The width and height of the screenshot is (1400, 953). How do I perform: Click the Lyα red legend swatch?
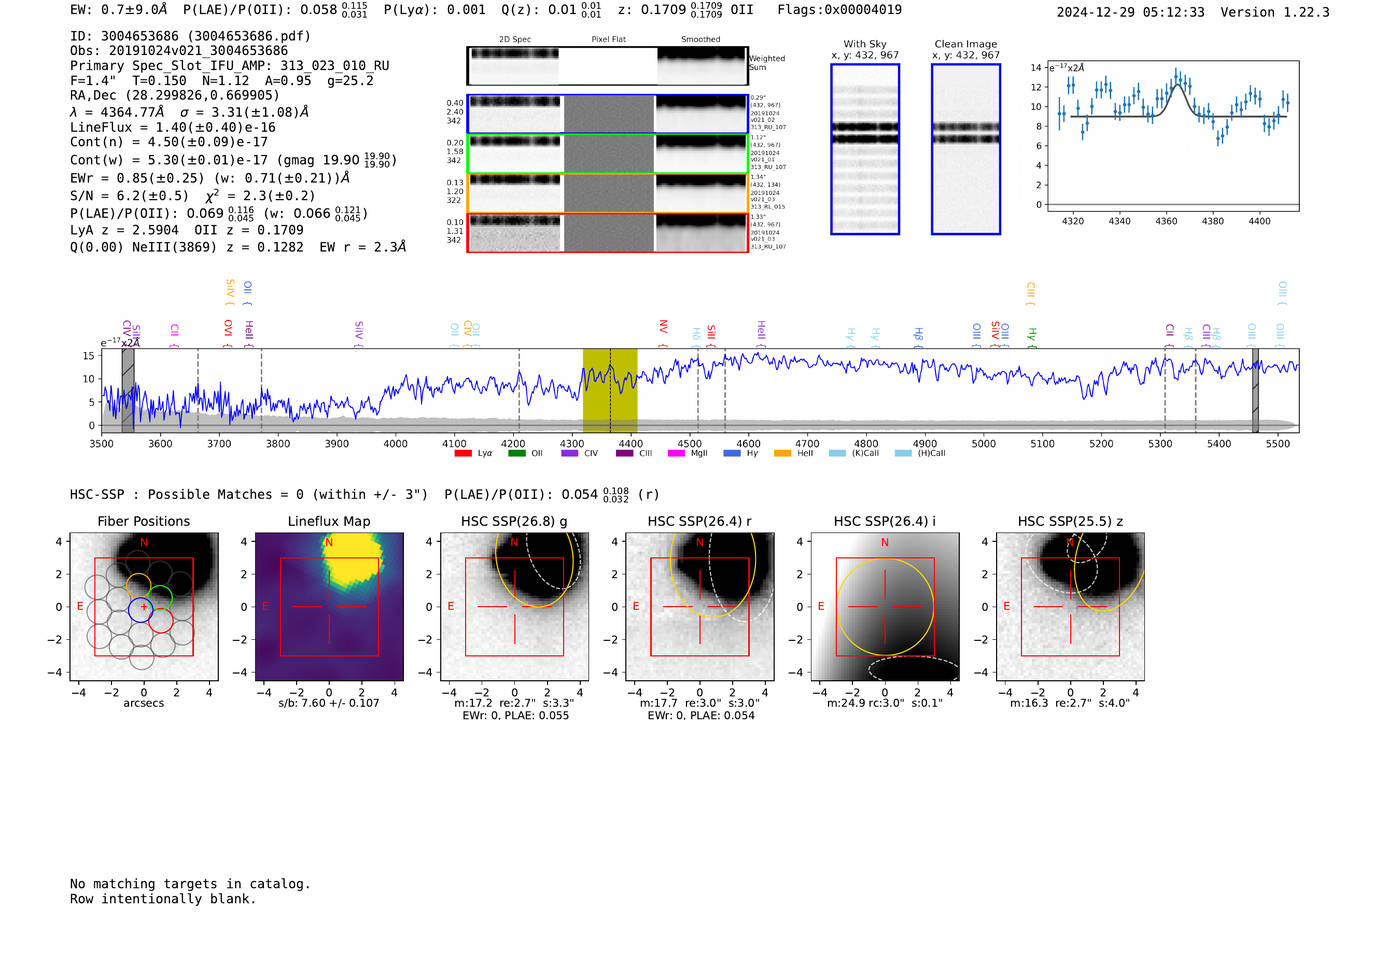pyautogui.click(x=463, y=453)
